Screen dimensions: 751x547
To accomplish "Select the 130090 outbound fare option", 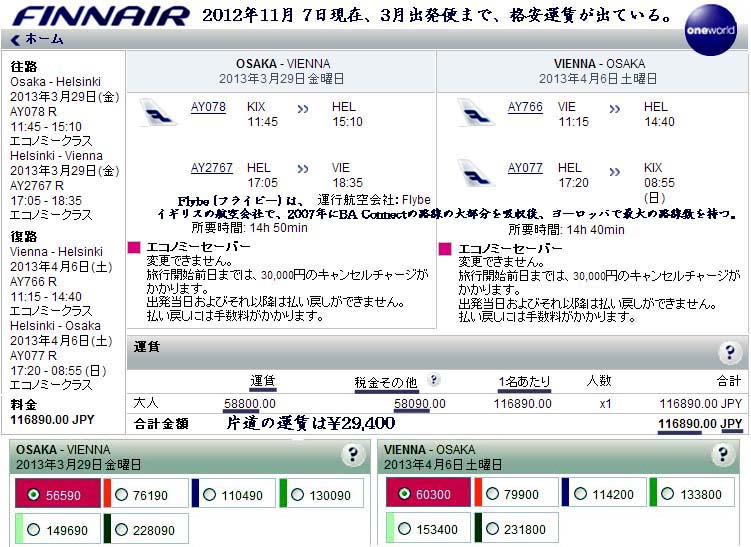I will tap(322, 493).
